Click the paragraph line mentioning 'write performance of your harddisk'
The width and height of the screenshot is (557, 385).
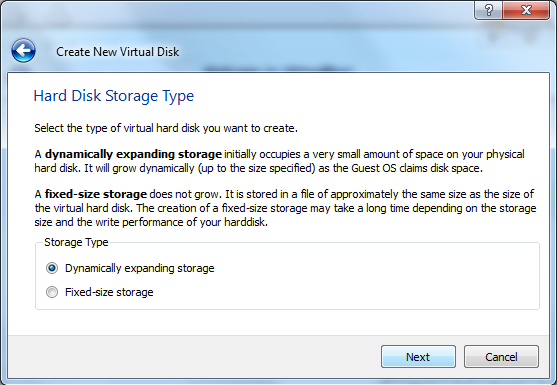pos(151,222)
